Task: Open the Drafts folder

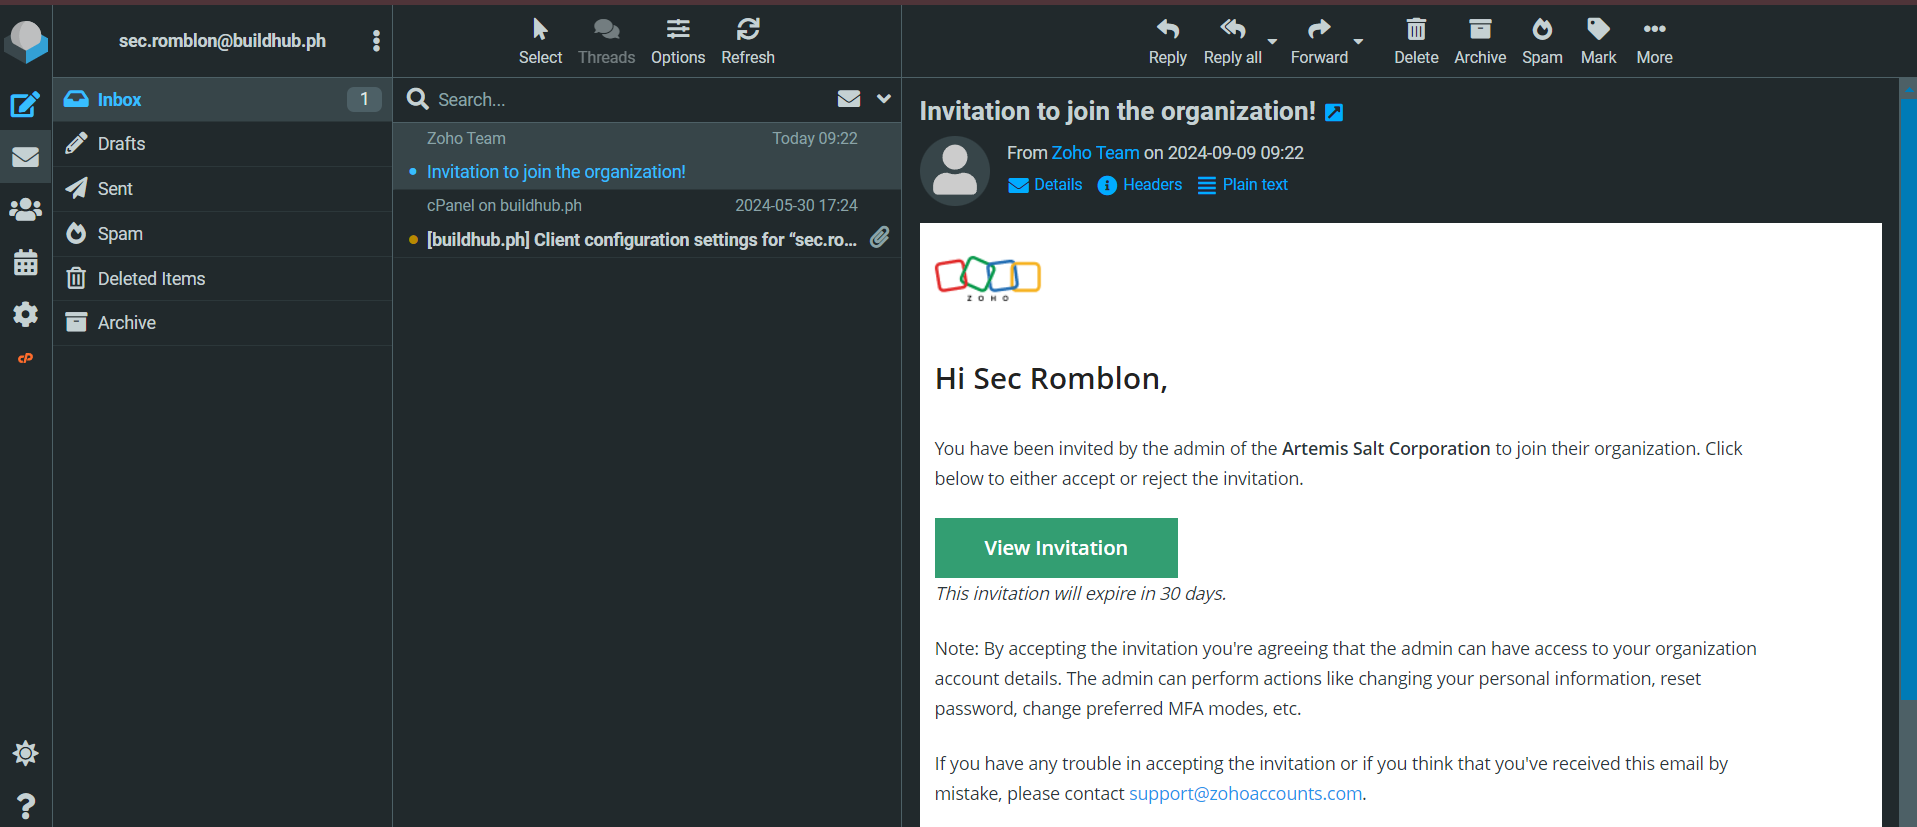Action: pyautogui.click(x=121, y=144)
